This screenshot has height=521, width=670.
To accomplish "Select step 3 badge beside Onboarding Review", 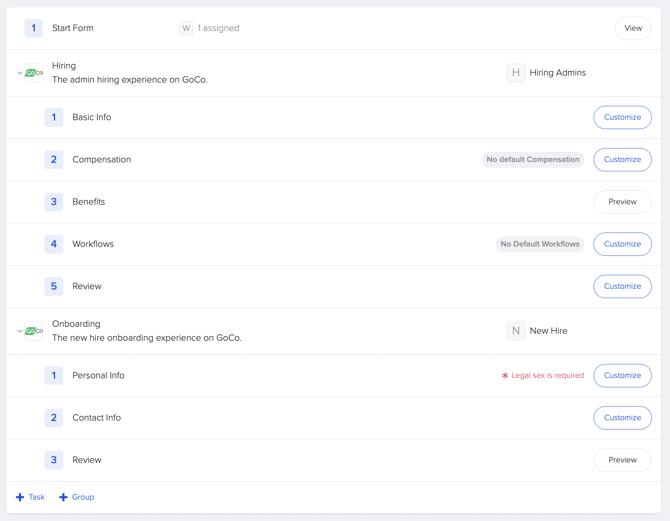I will click(54, 460).
